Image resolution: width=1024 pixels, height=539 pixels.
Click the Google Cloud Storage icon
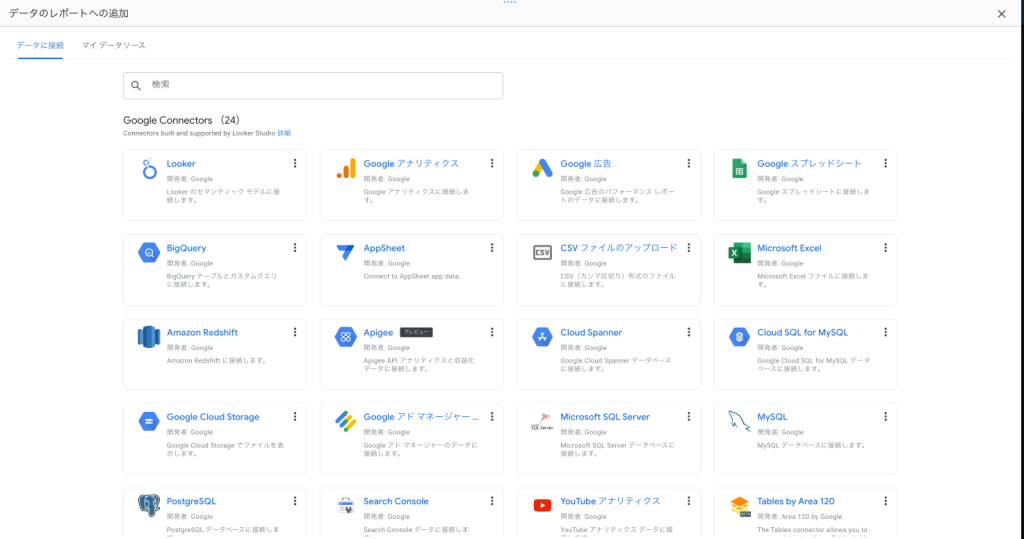(149, 421)
